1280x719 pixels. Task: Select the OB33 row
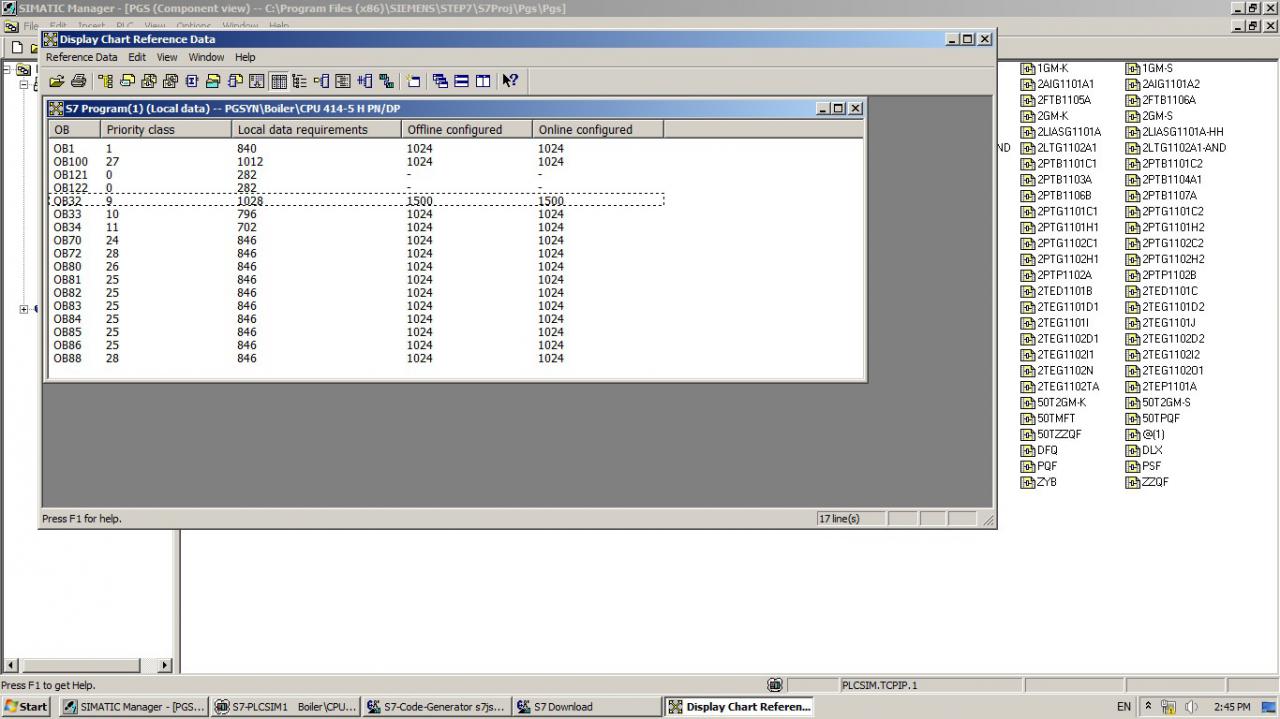tap(356, 214)
